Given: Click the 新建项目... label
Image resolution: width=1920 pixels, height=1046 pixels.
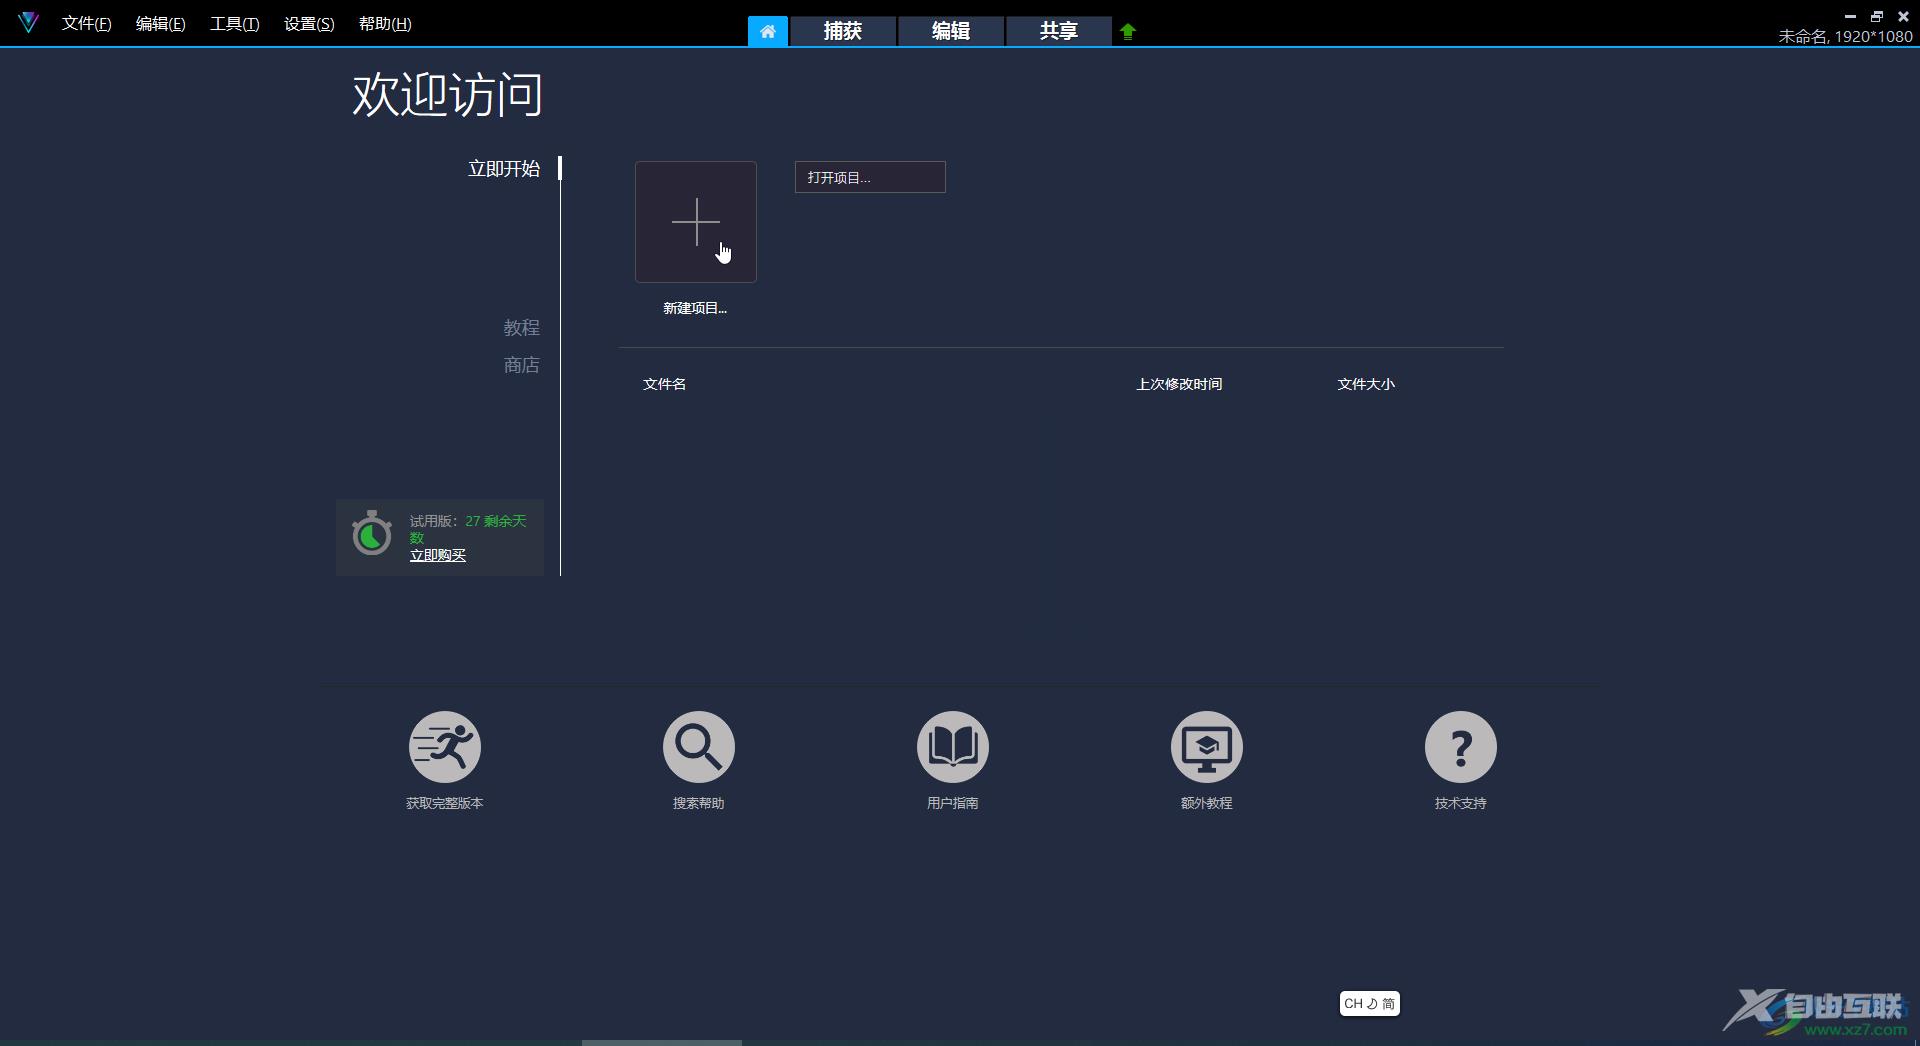Looking at the screenshot, I should point(695,308).
